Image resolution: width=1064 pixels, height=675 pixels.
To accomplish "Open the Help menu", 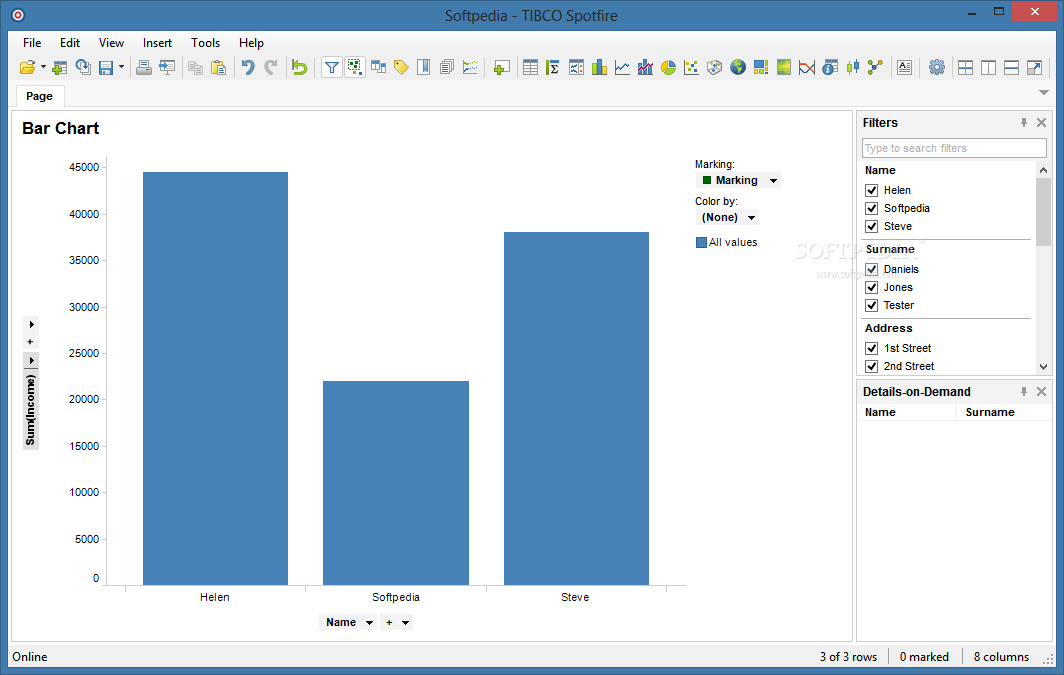I will [x=251, y=43].
